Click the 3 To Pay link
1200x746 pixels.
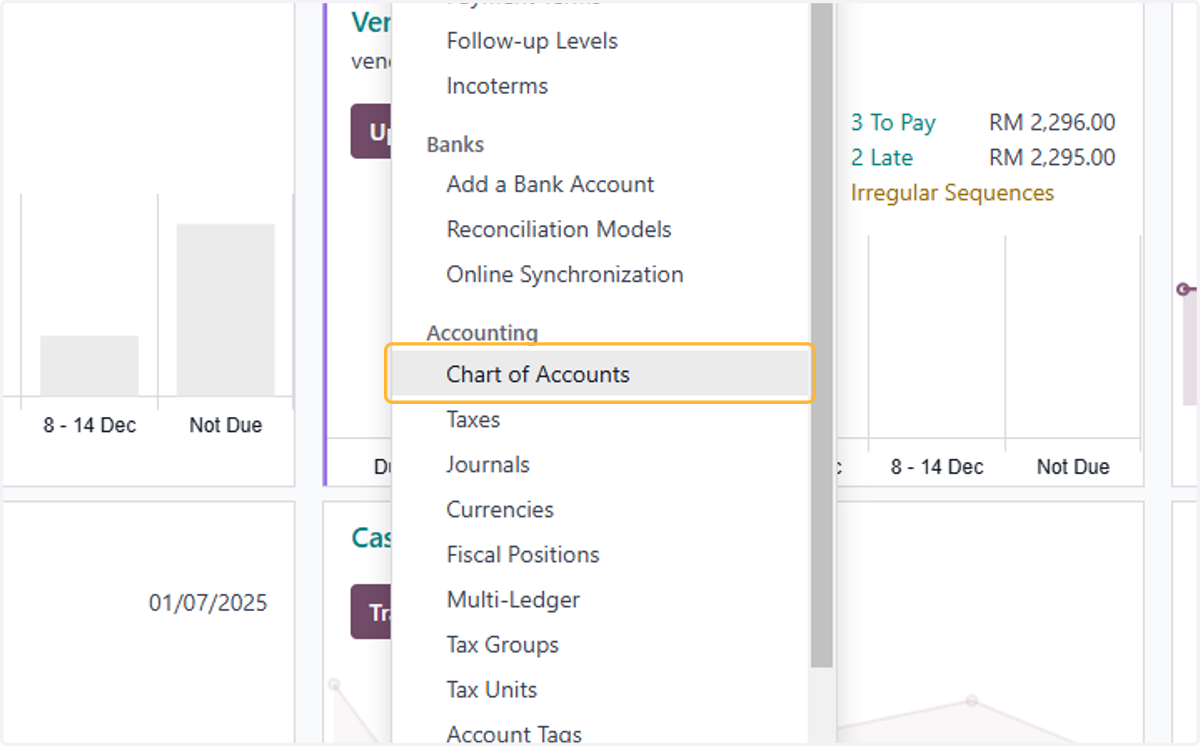click(x=893, y=123)
